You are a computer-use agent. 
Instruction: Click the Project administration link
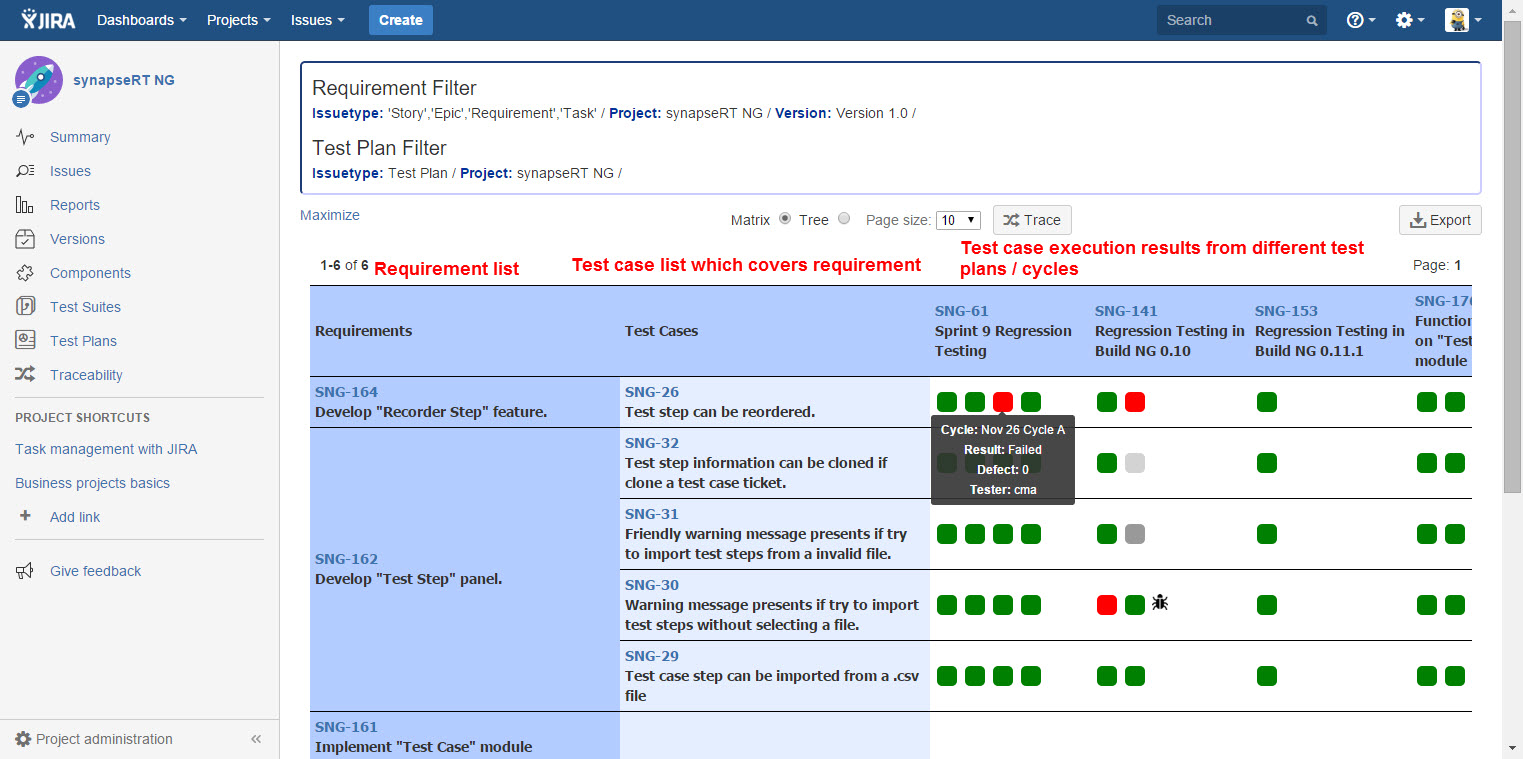tap(104, 739)
